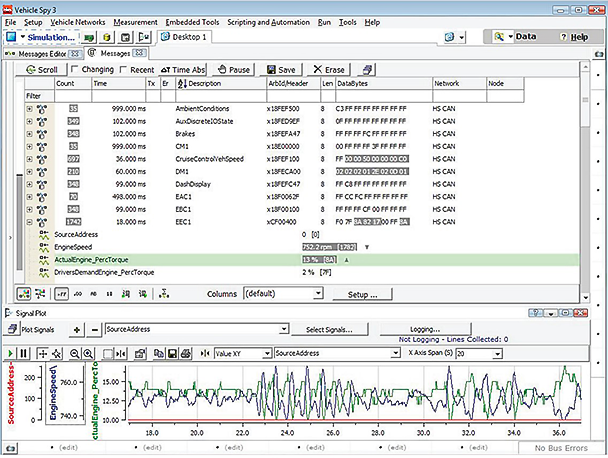The image size is (608, 458).
Task: Click the second colored view icon in Messages footer
Action: [x=40, y=294]
